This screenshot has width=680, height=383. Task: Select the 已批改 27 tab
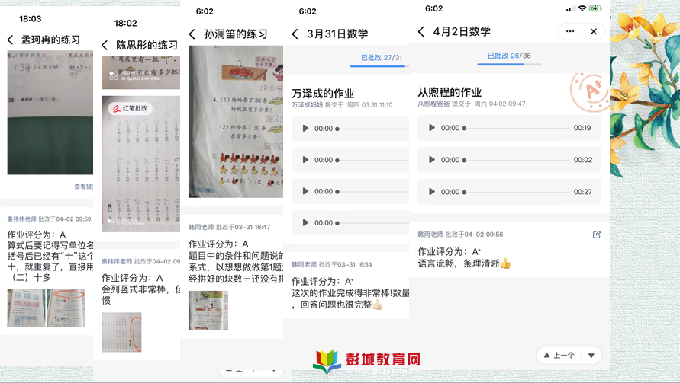[x=381, y=57]
